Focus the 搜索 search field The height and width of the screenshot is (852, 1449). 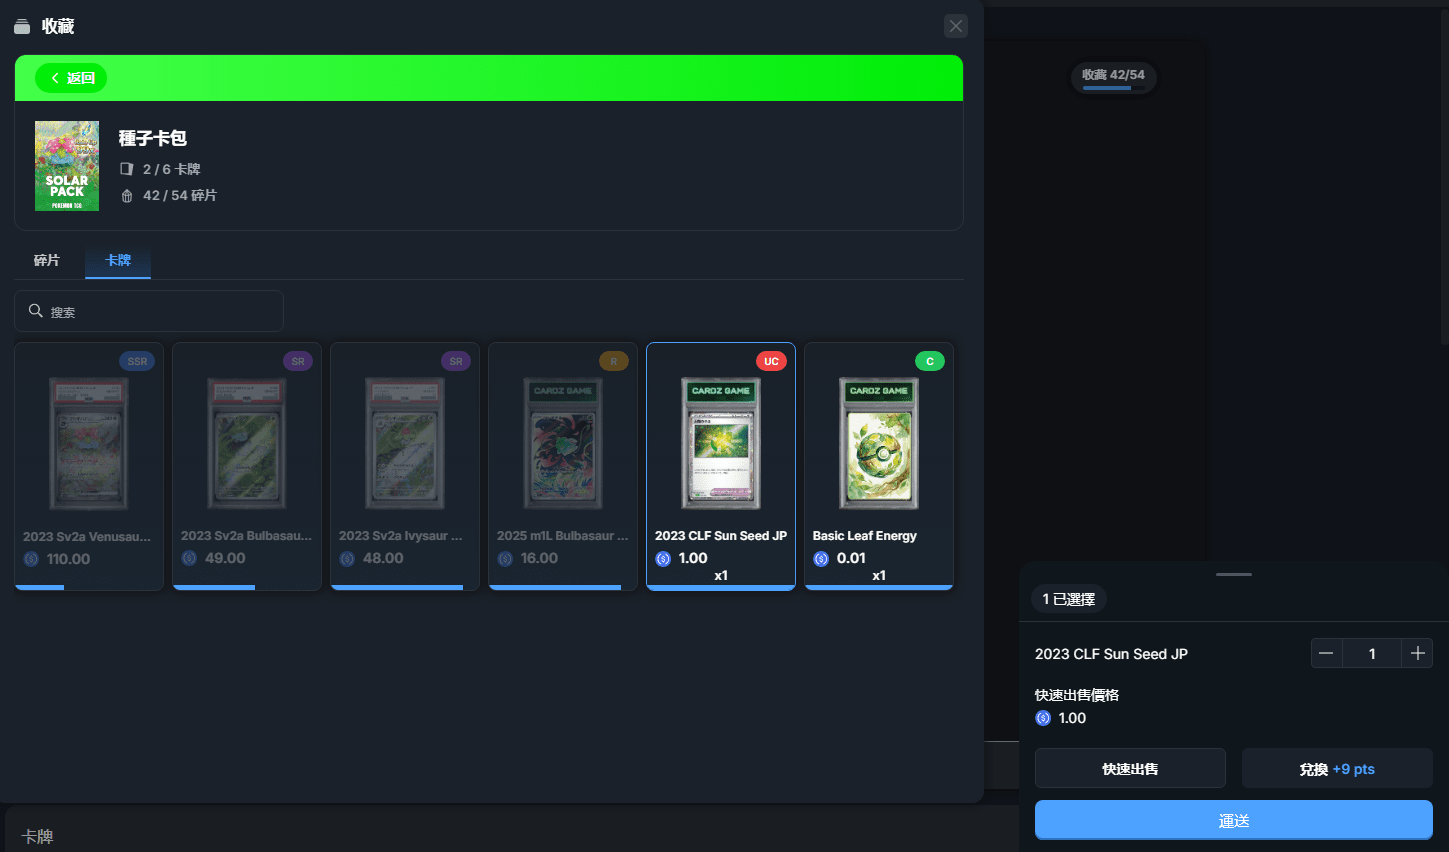point(149,311)
